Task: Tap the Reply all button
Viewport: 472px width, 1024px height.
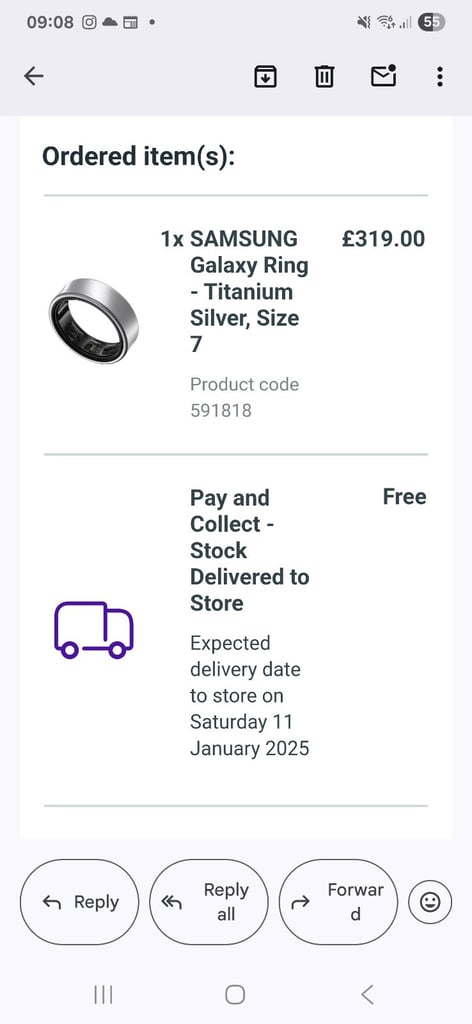Action: [x=209, y=902]
